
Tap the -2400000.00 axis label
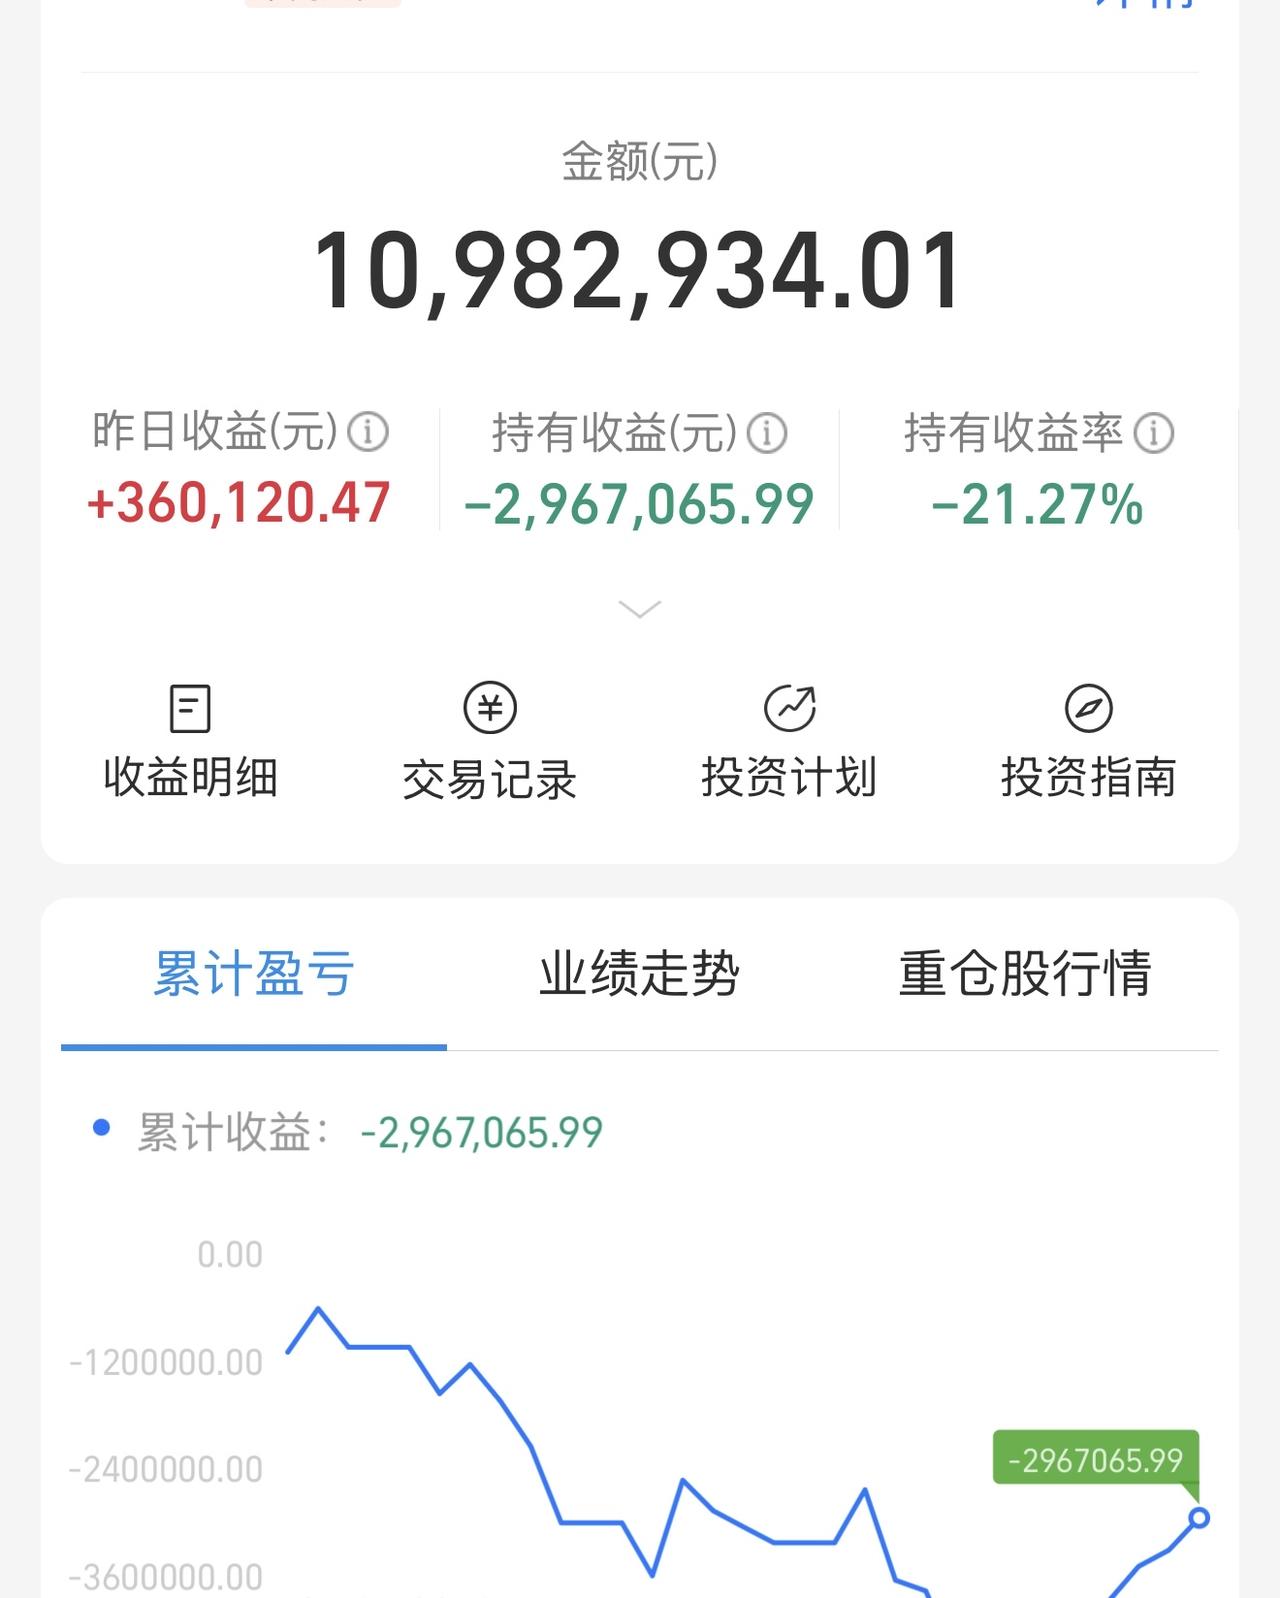[x=166, y=1469]
